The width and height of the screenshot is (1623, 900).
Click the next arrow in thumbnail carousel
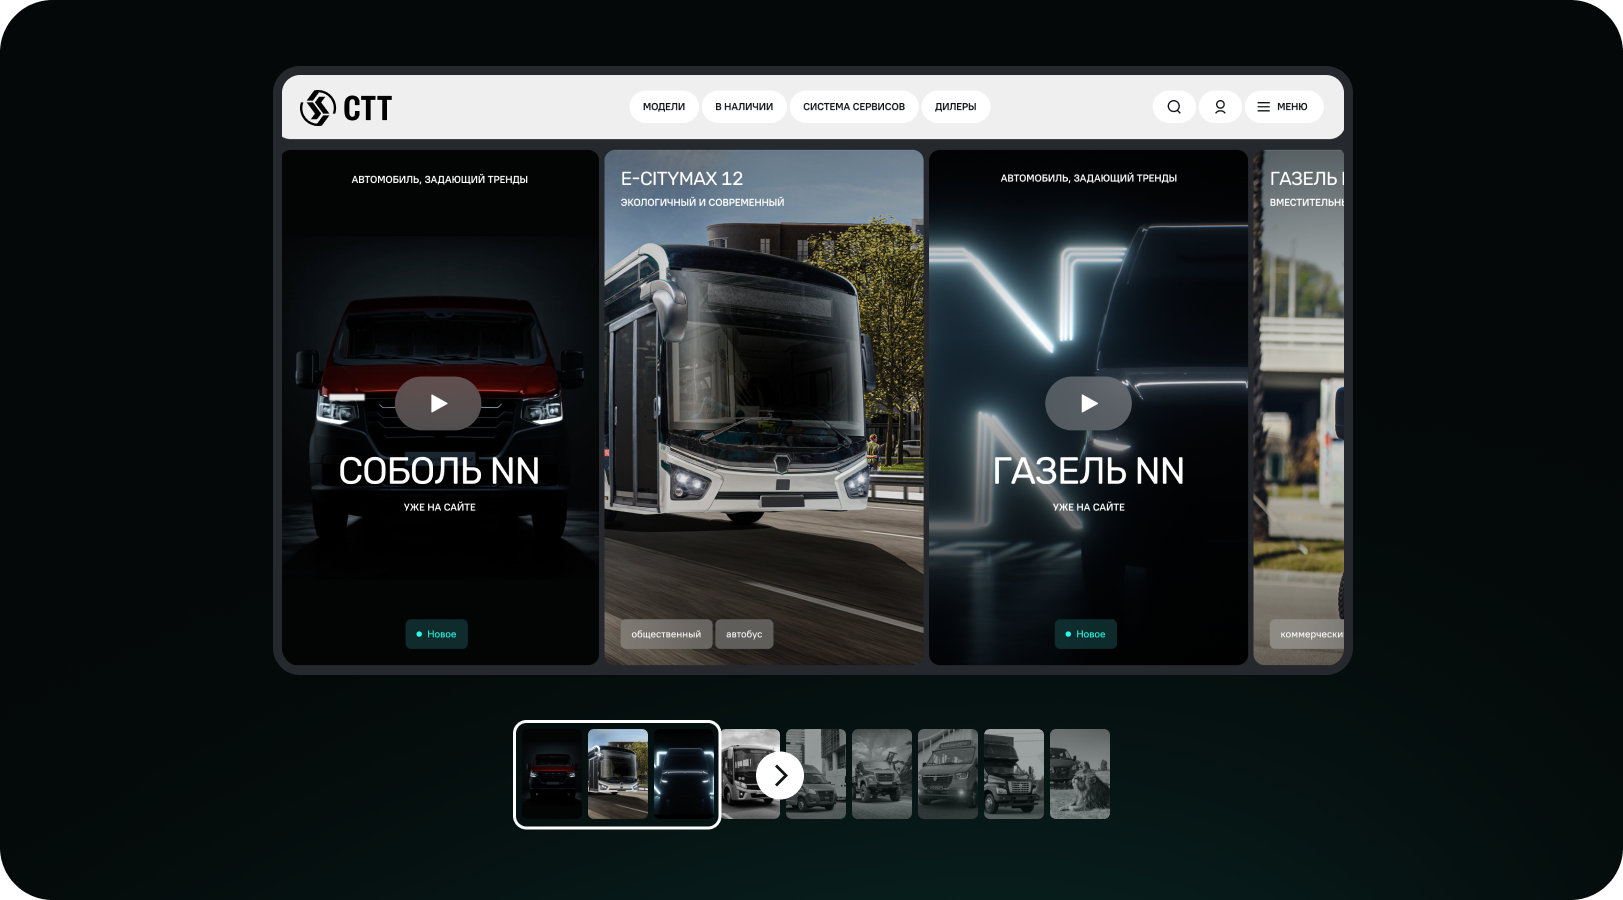coord(780,775)
